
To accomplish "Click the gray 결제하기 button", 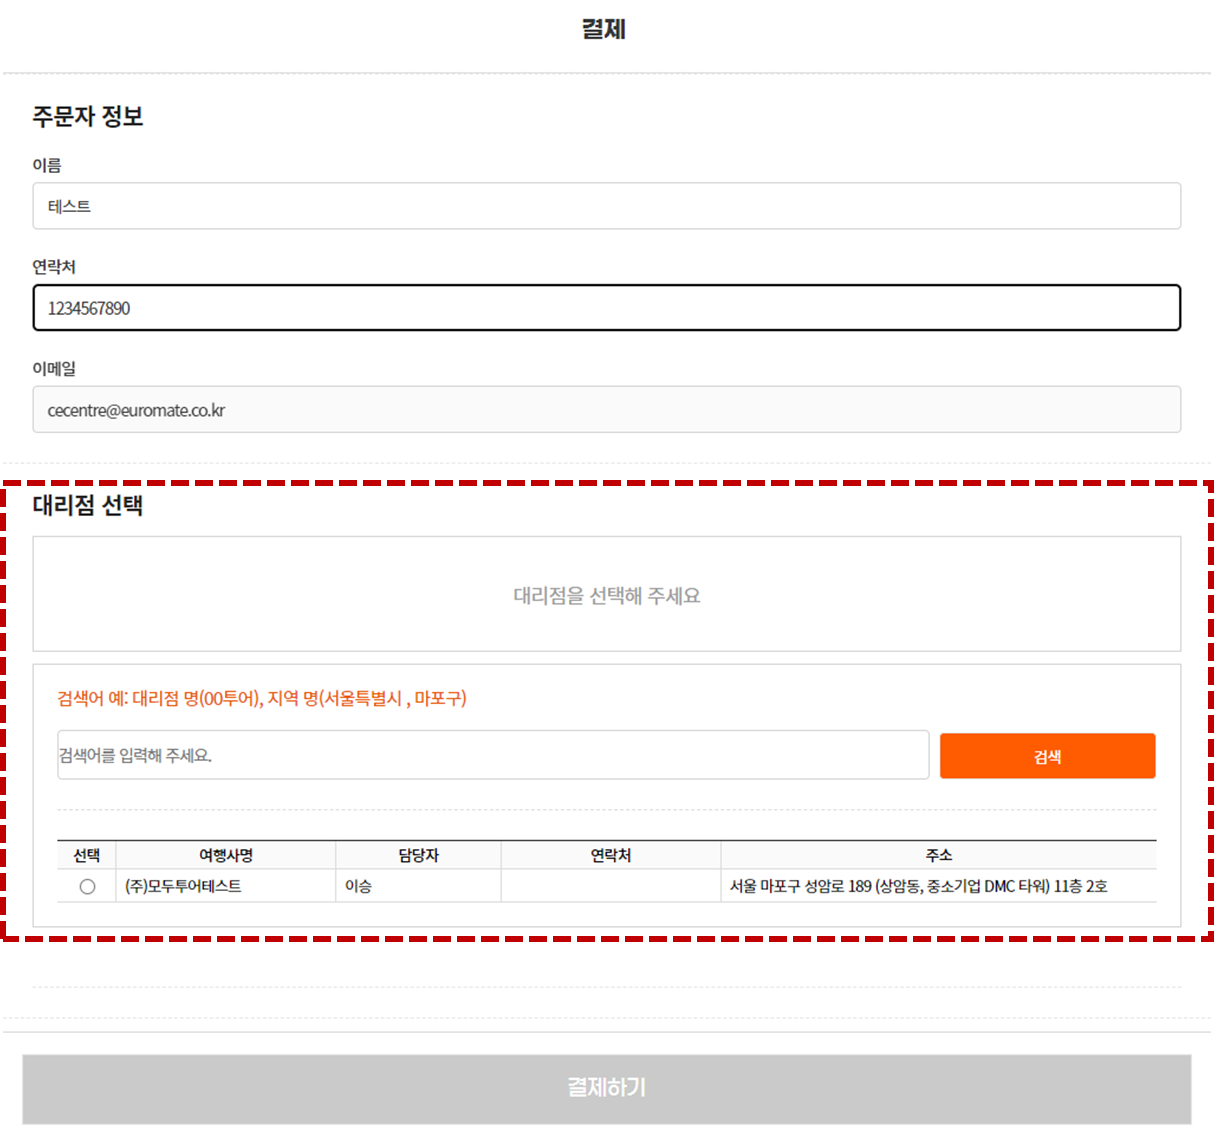I will coord(606,1088).
